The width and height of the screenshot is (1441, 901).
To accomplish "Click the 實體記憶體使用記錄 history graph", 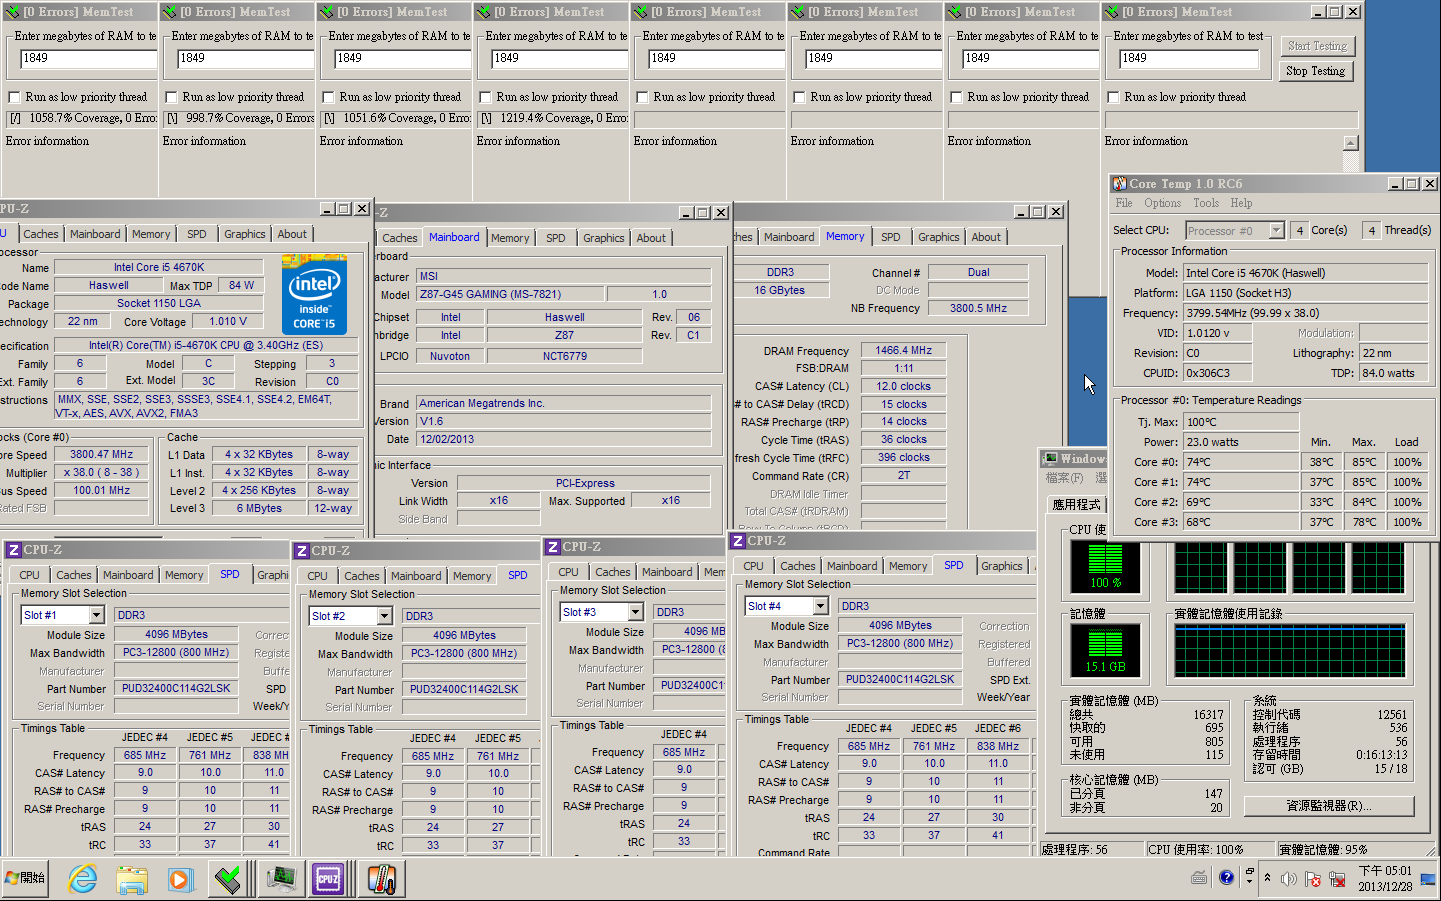I will 1290,650.
